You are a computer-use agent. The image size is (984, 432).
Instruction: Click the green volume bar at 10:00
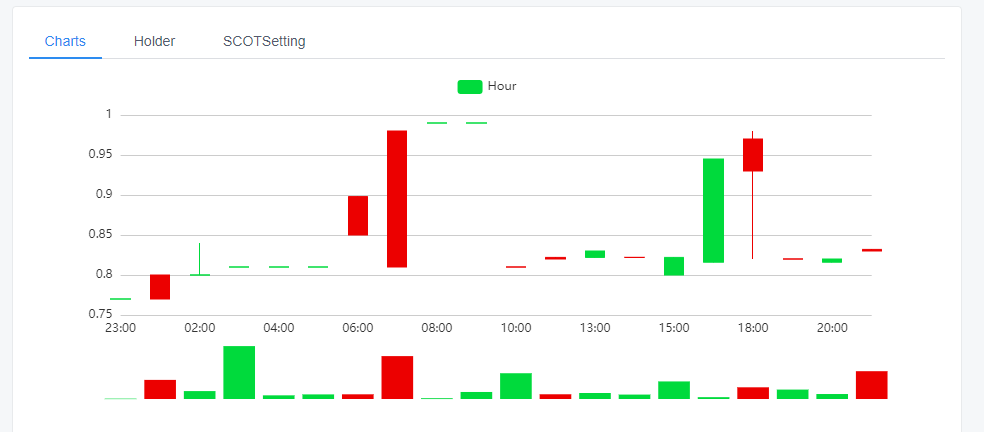pyautogui.click(x=516, y=386)
